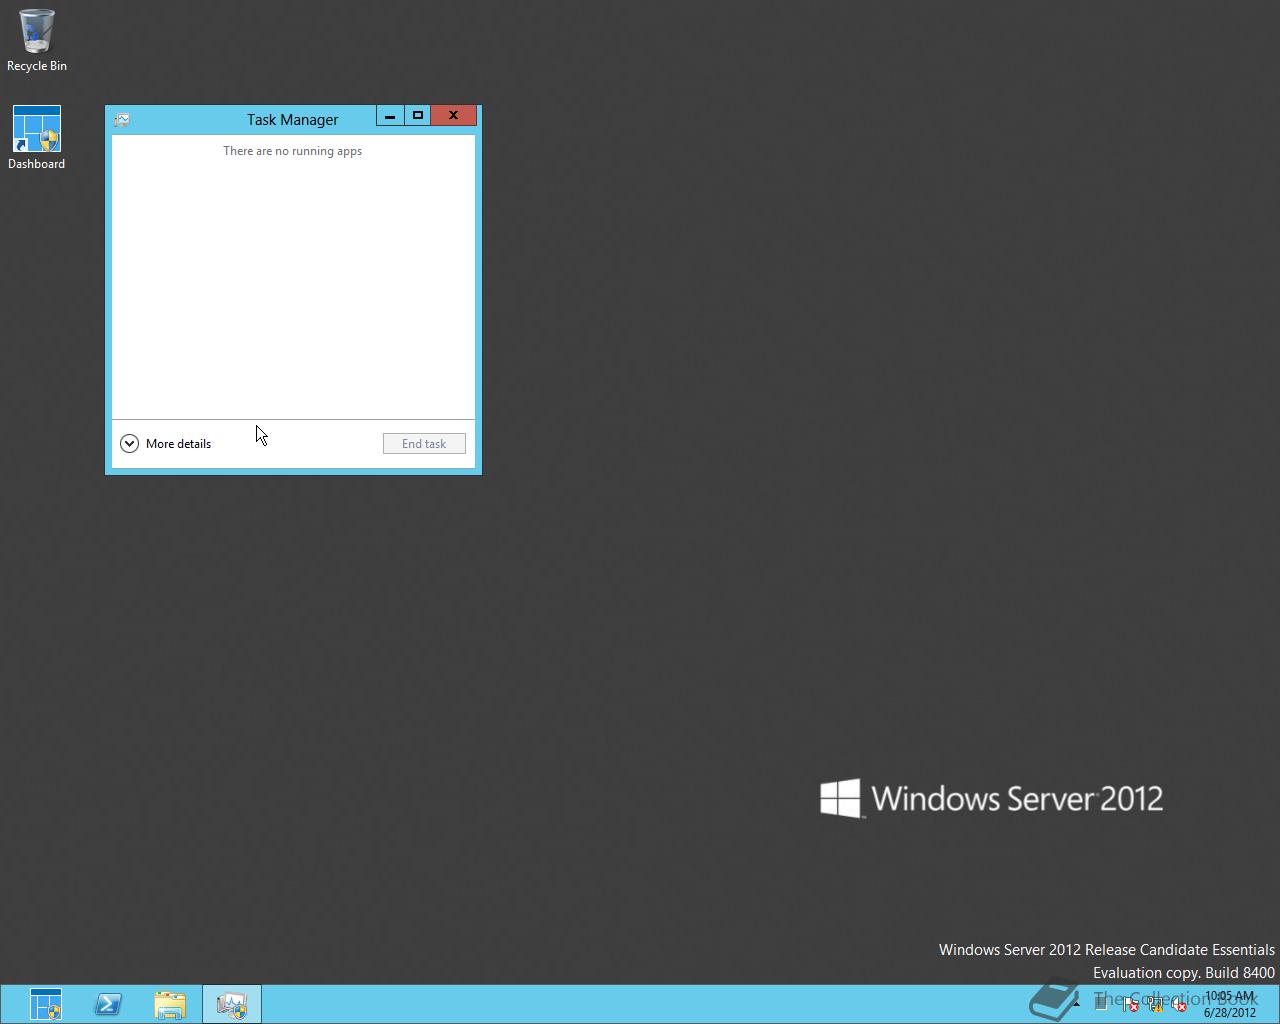Open File Explorer from the taskbar

pos(170,1004)
